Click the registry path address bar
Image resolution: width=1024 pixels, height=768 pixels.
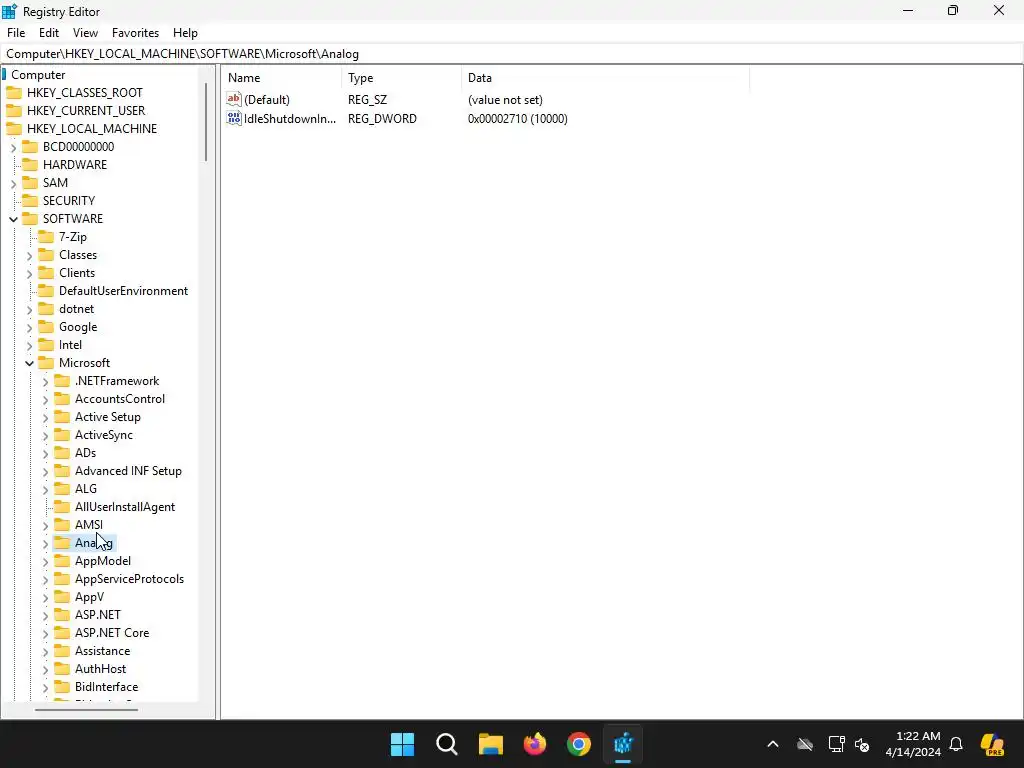tap(512, 54)
